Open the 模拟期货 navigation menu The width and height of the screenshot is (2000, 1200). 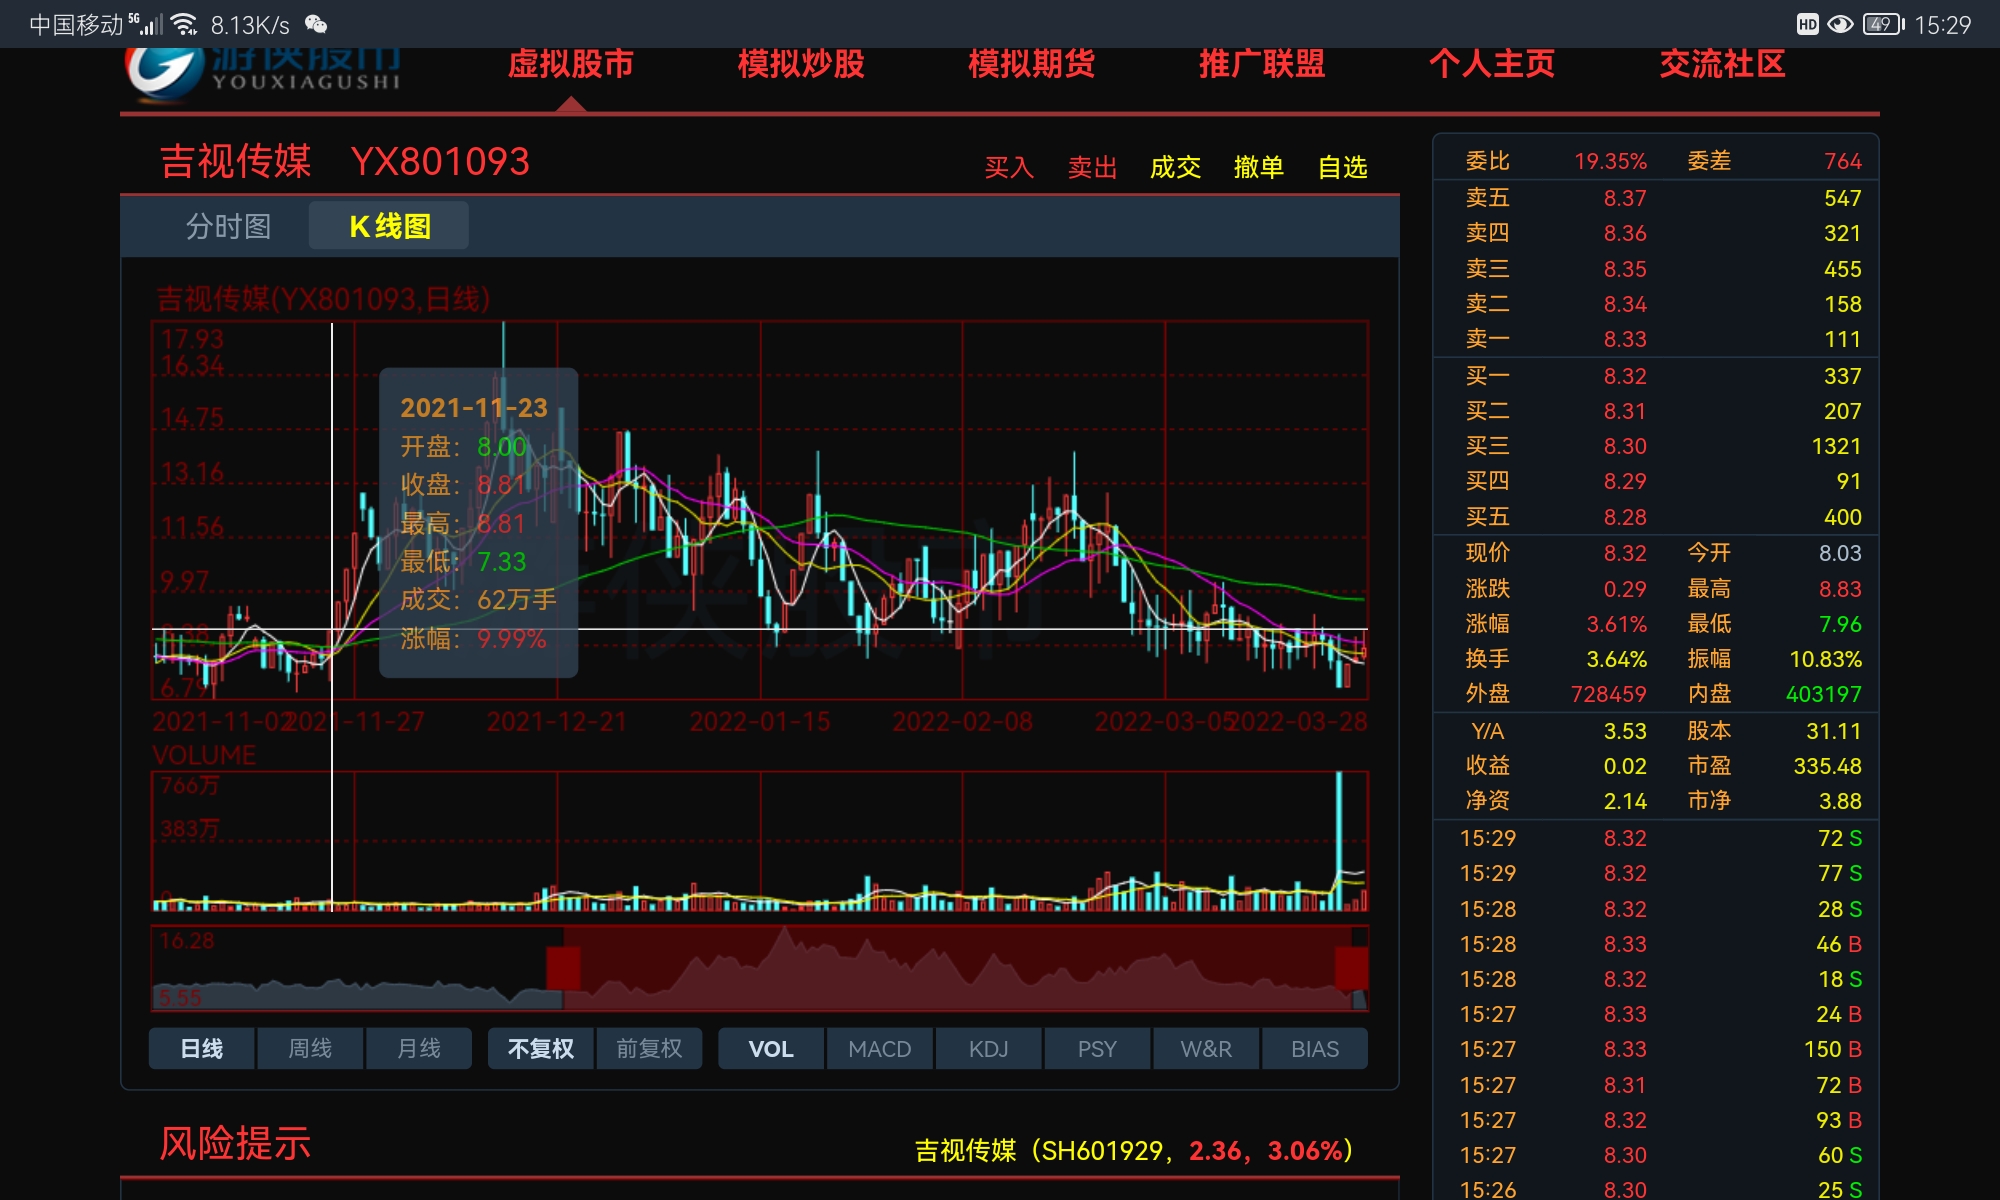pos(1031,64)
